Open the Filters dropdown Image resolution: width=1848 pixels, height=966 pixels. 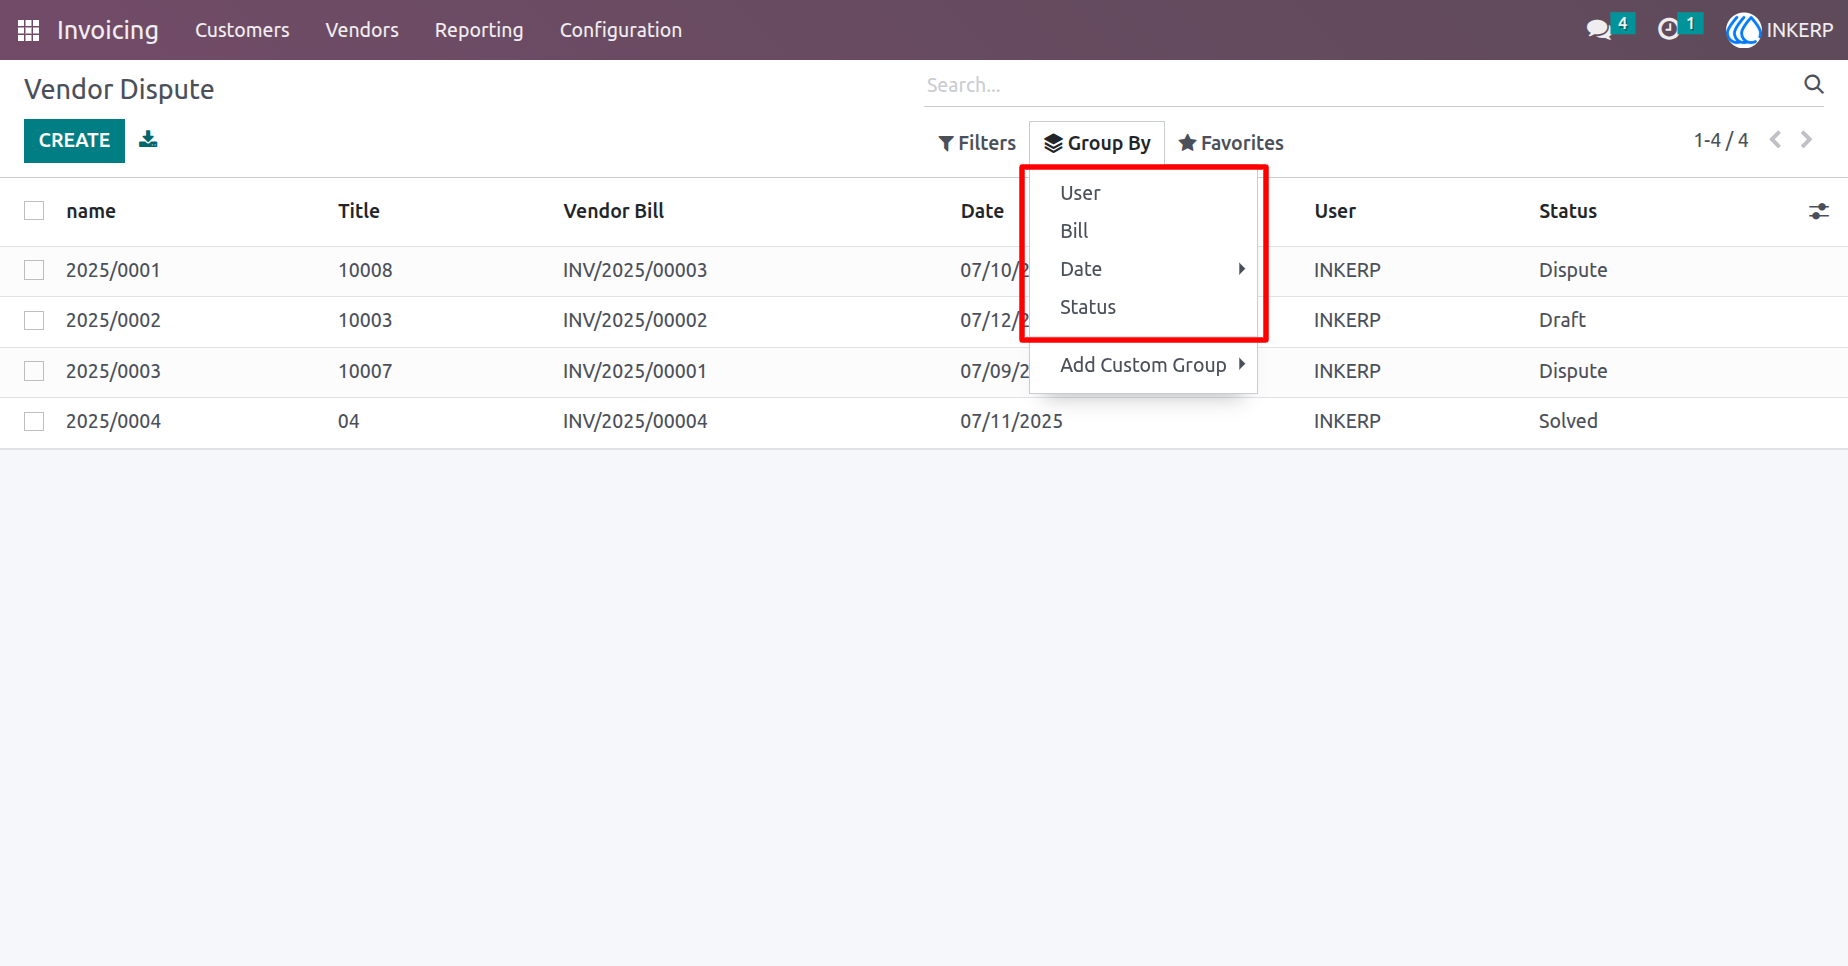tap(977, 143)
